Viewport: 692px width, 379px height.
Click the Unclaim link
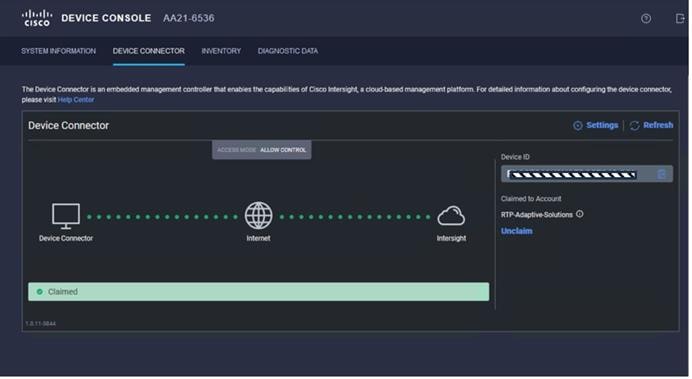point(516,231)
